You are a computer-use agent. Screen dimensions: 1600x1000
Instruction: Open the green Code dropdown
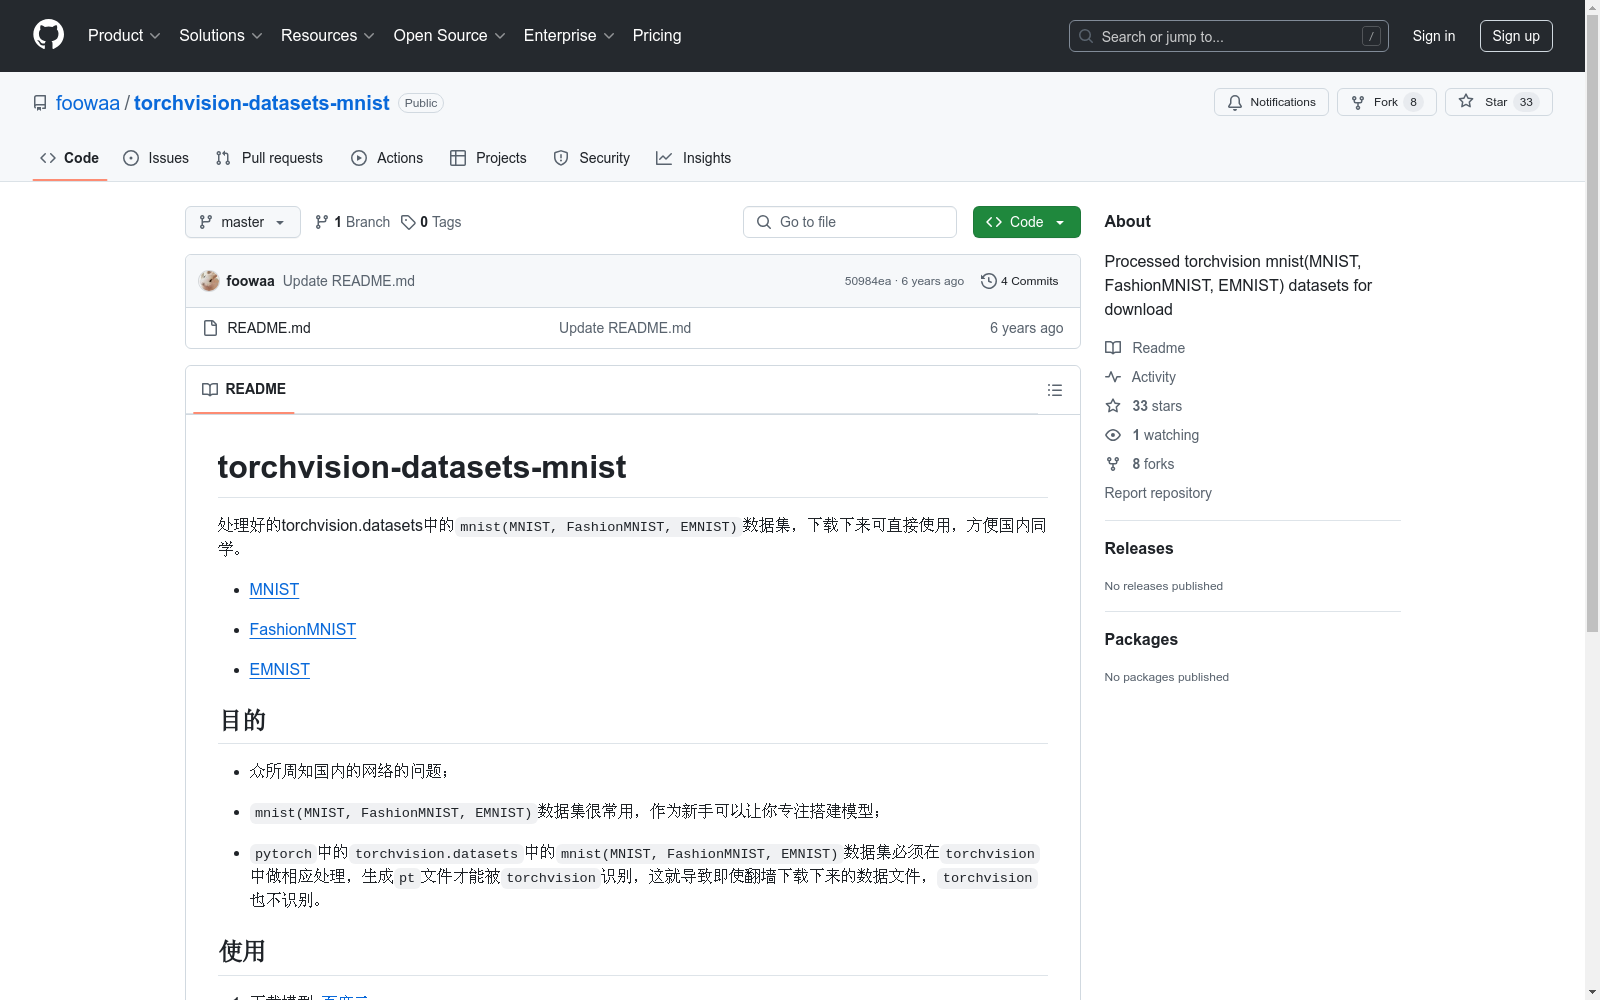point(1026,222)
